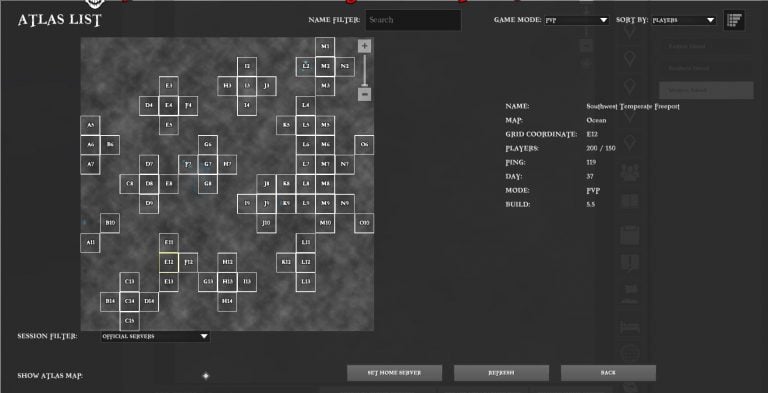Select grid cell L11
The image size is (768, 393).
(306, 243)
